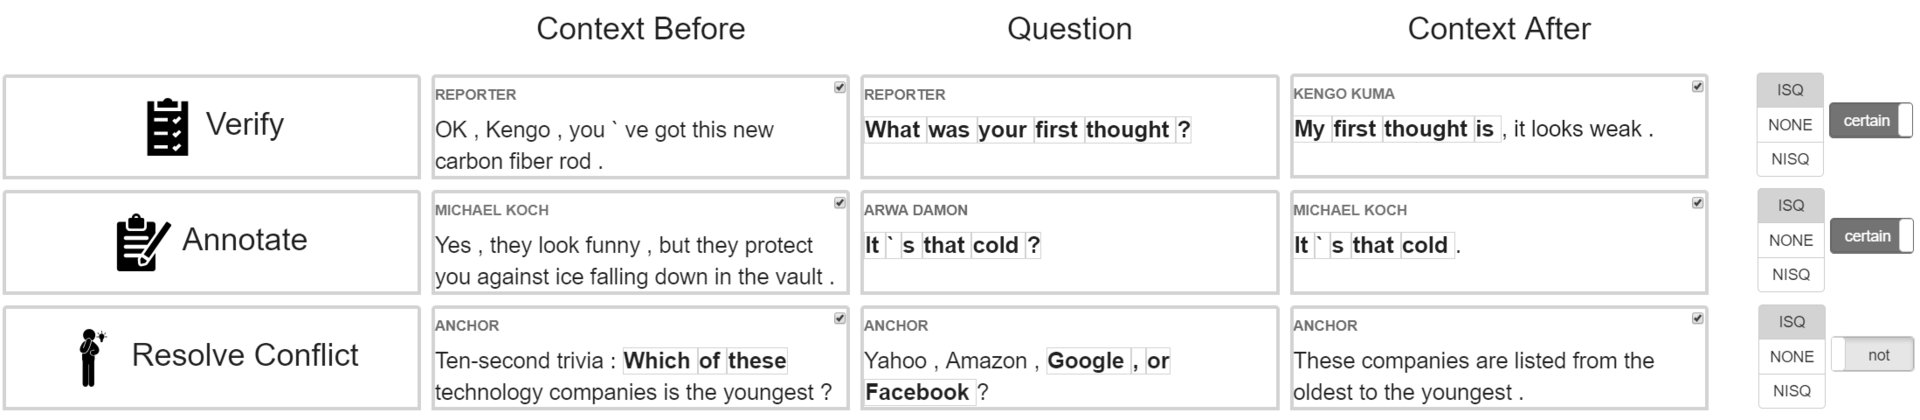Choose NONE in the Resolve Conflict row
The height and width of the screenshot is (420, 1920).
(x=1791, y=357)
